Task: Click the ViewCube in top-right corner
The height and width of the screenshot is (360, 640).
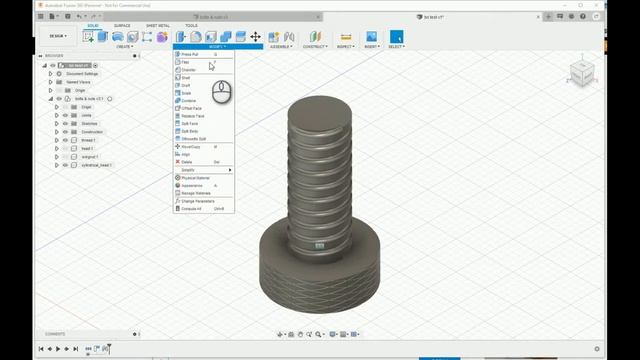Action: [582, 74]
